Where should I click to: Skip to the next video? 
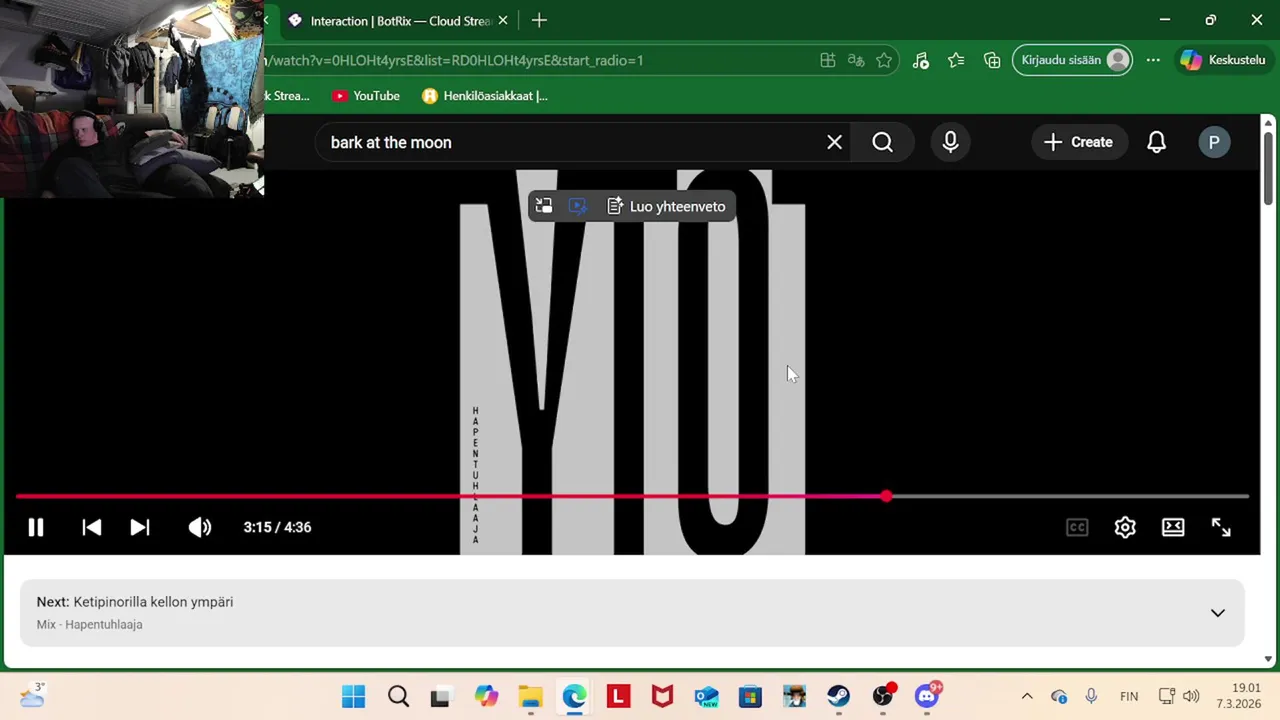click(x=140, y=527)
